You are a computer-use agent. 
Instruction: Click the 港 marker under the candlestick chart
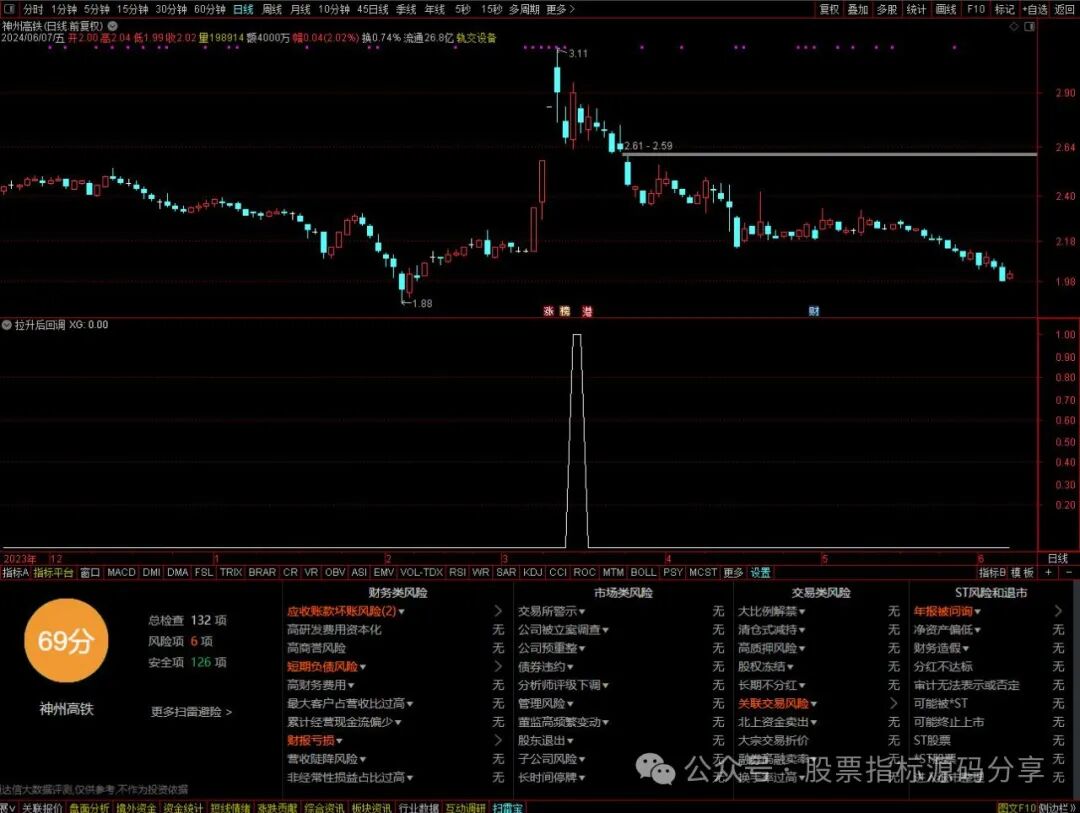587,311
